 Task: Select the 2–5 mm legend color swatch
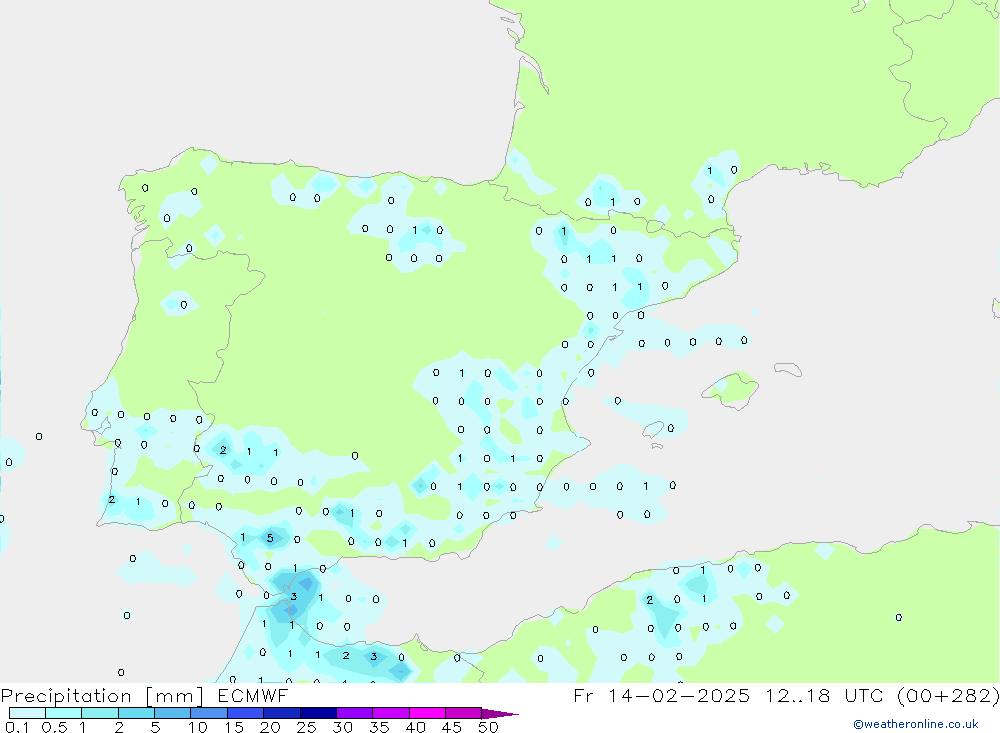point(136,713)
